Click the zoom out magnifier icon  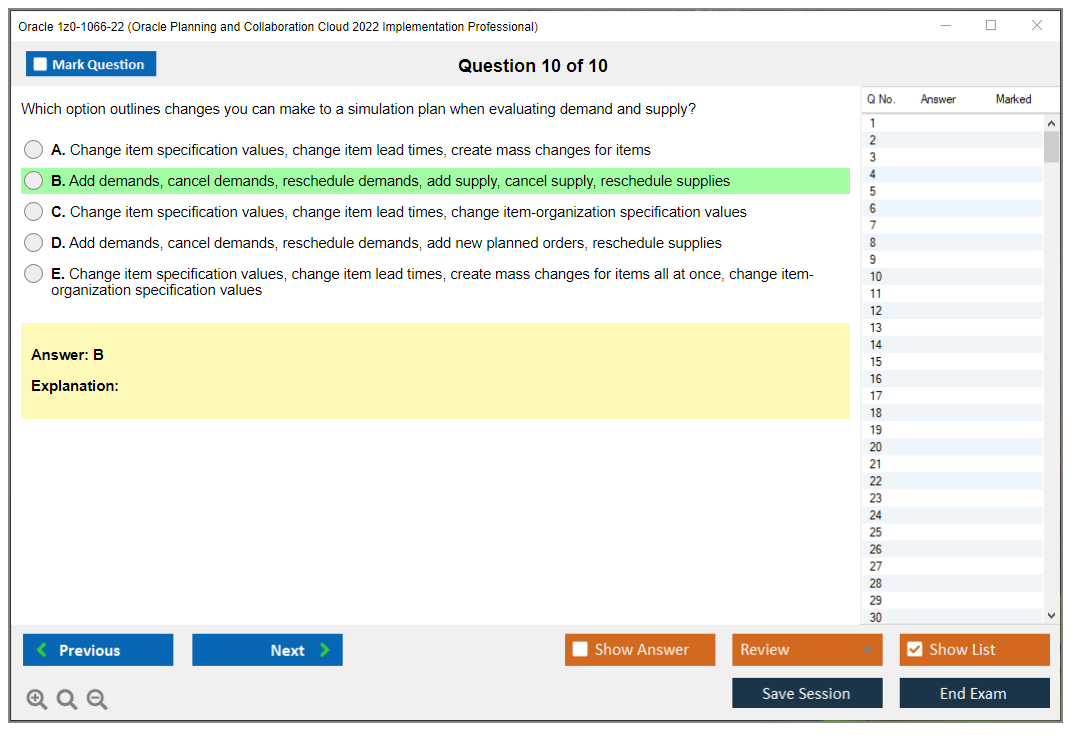pos(97,700)
